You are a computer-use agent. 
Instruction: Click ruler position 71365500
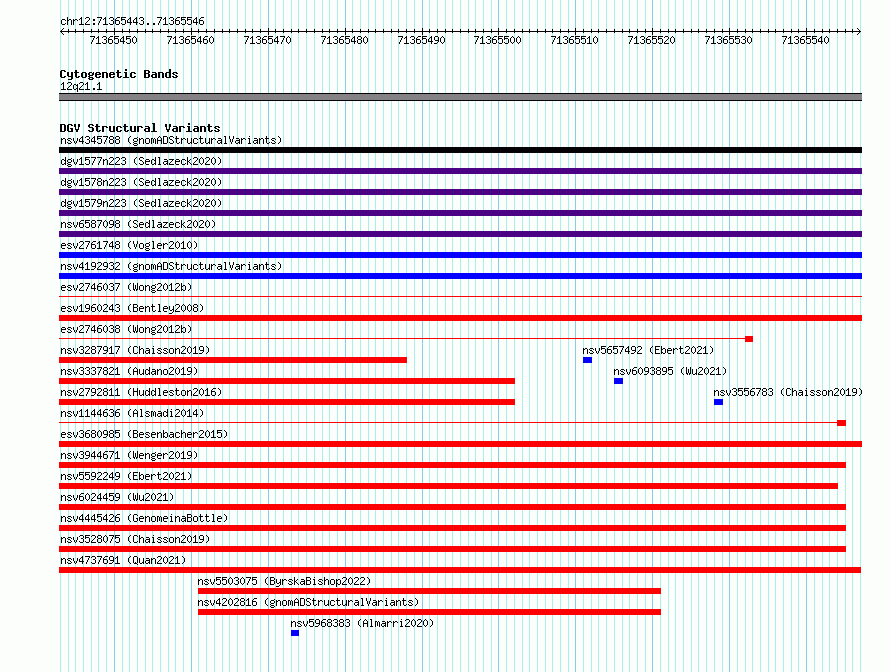[x=497, y=40]
